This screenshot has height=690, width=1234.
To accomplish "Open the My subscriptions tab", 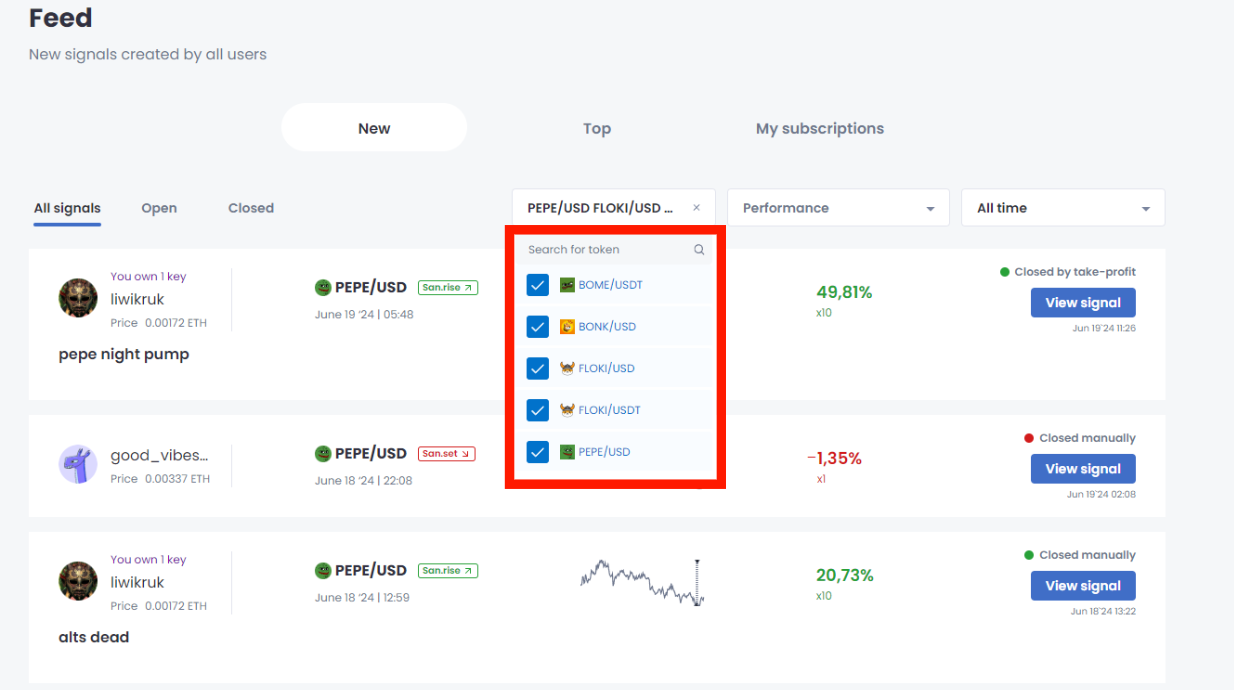I will tap(820, 128).
